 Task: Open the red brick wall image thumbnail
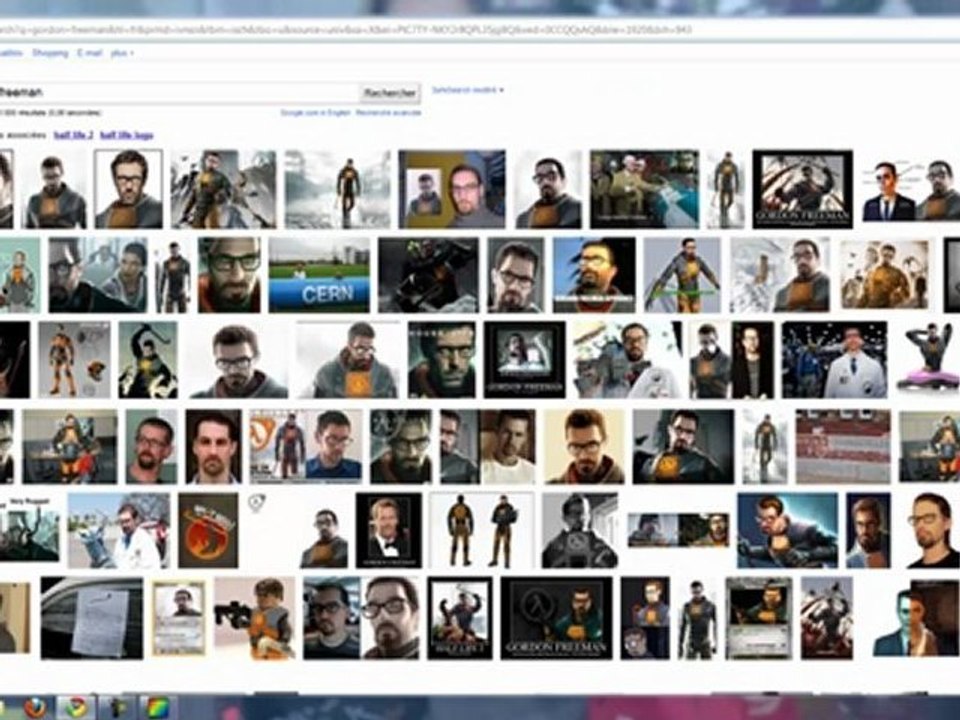coord(843,446)
